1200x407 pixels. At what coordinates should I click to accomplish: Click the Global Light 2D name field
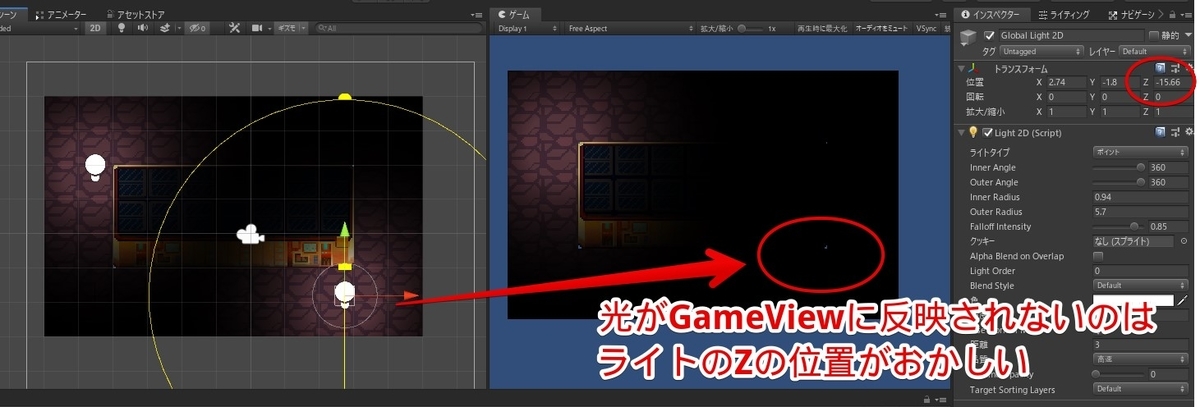point(1072,35)
